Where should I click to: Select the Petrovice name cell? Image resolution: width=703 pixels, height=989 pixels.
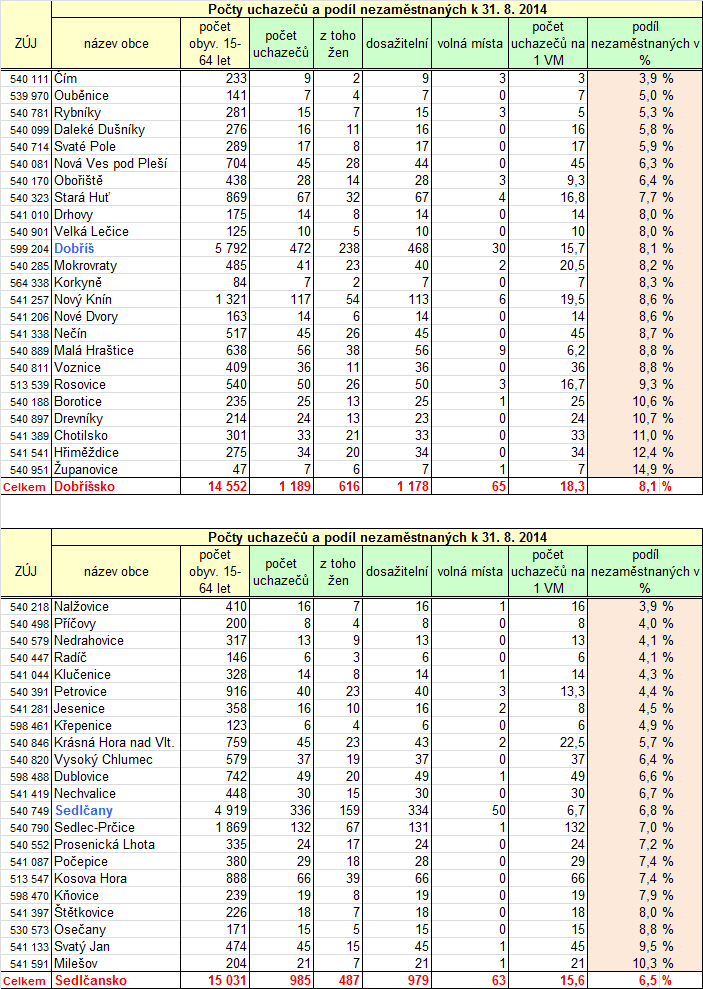click(x=116, y=692)
